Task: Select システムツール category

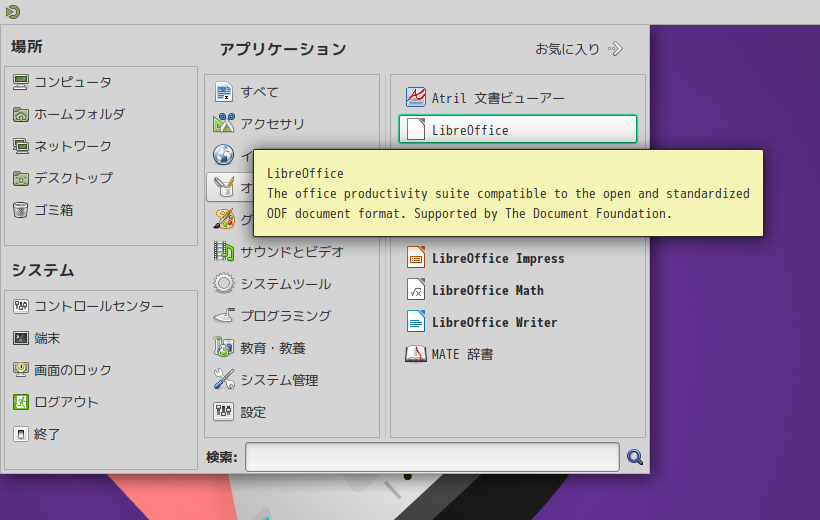Action: (x=272, y=284)
